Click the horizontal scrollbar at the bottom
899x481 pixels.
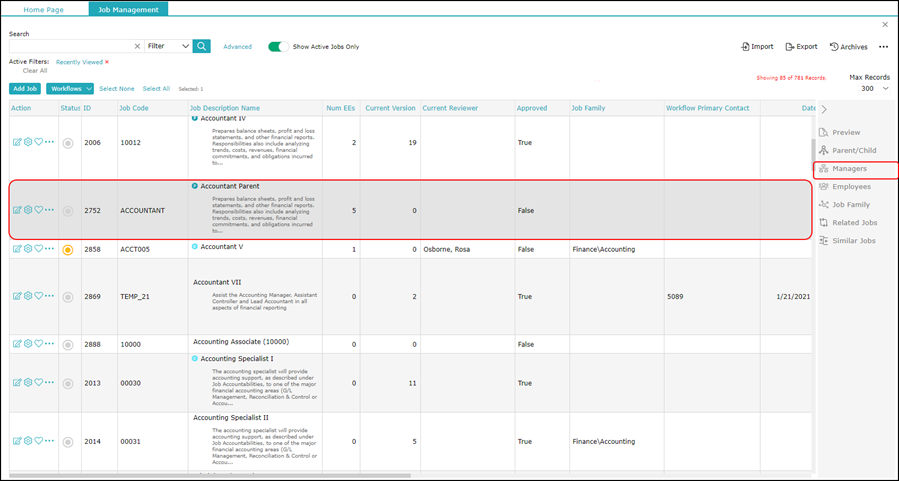[x=210, y=475]
